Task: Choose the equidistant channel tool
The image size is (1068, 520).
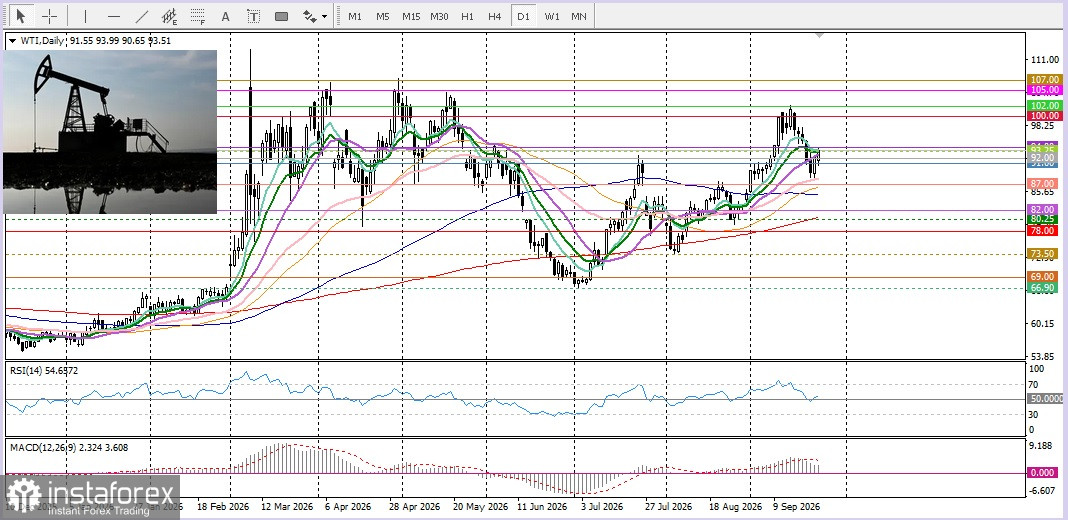Action: pos(170,16)
